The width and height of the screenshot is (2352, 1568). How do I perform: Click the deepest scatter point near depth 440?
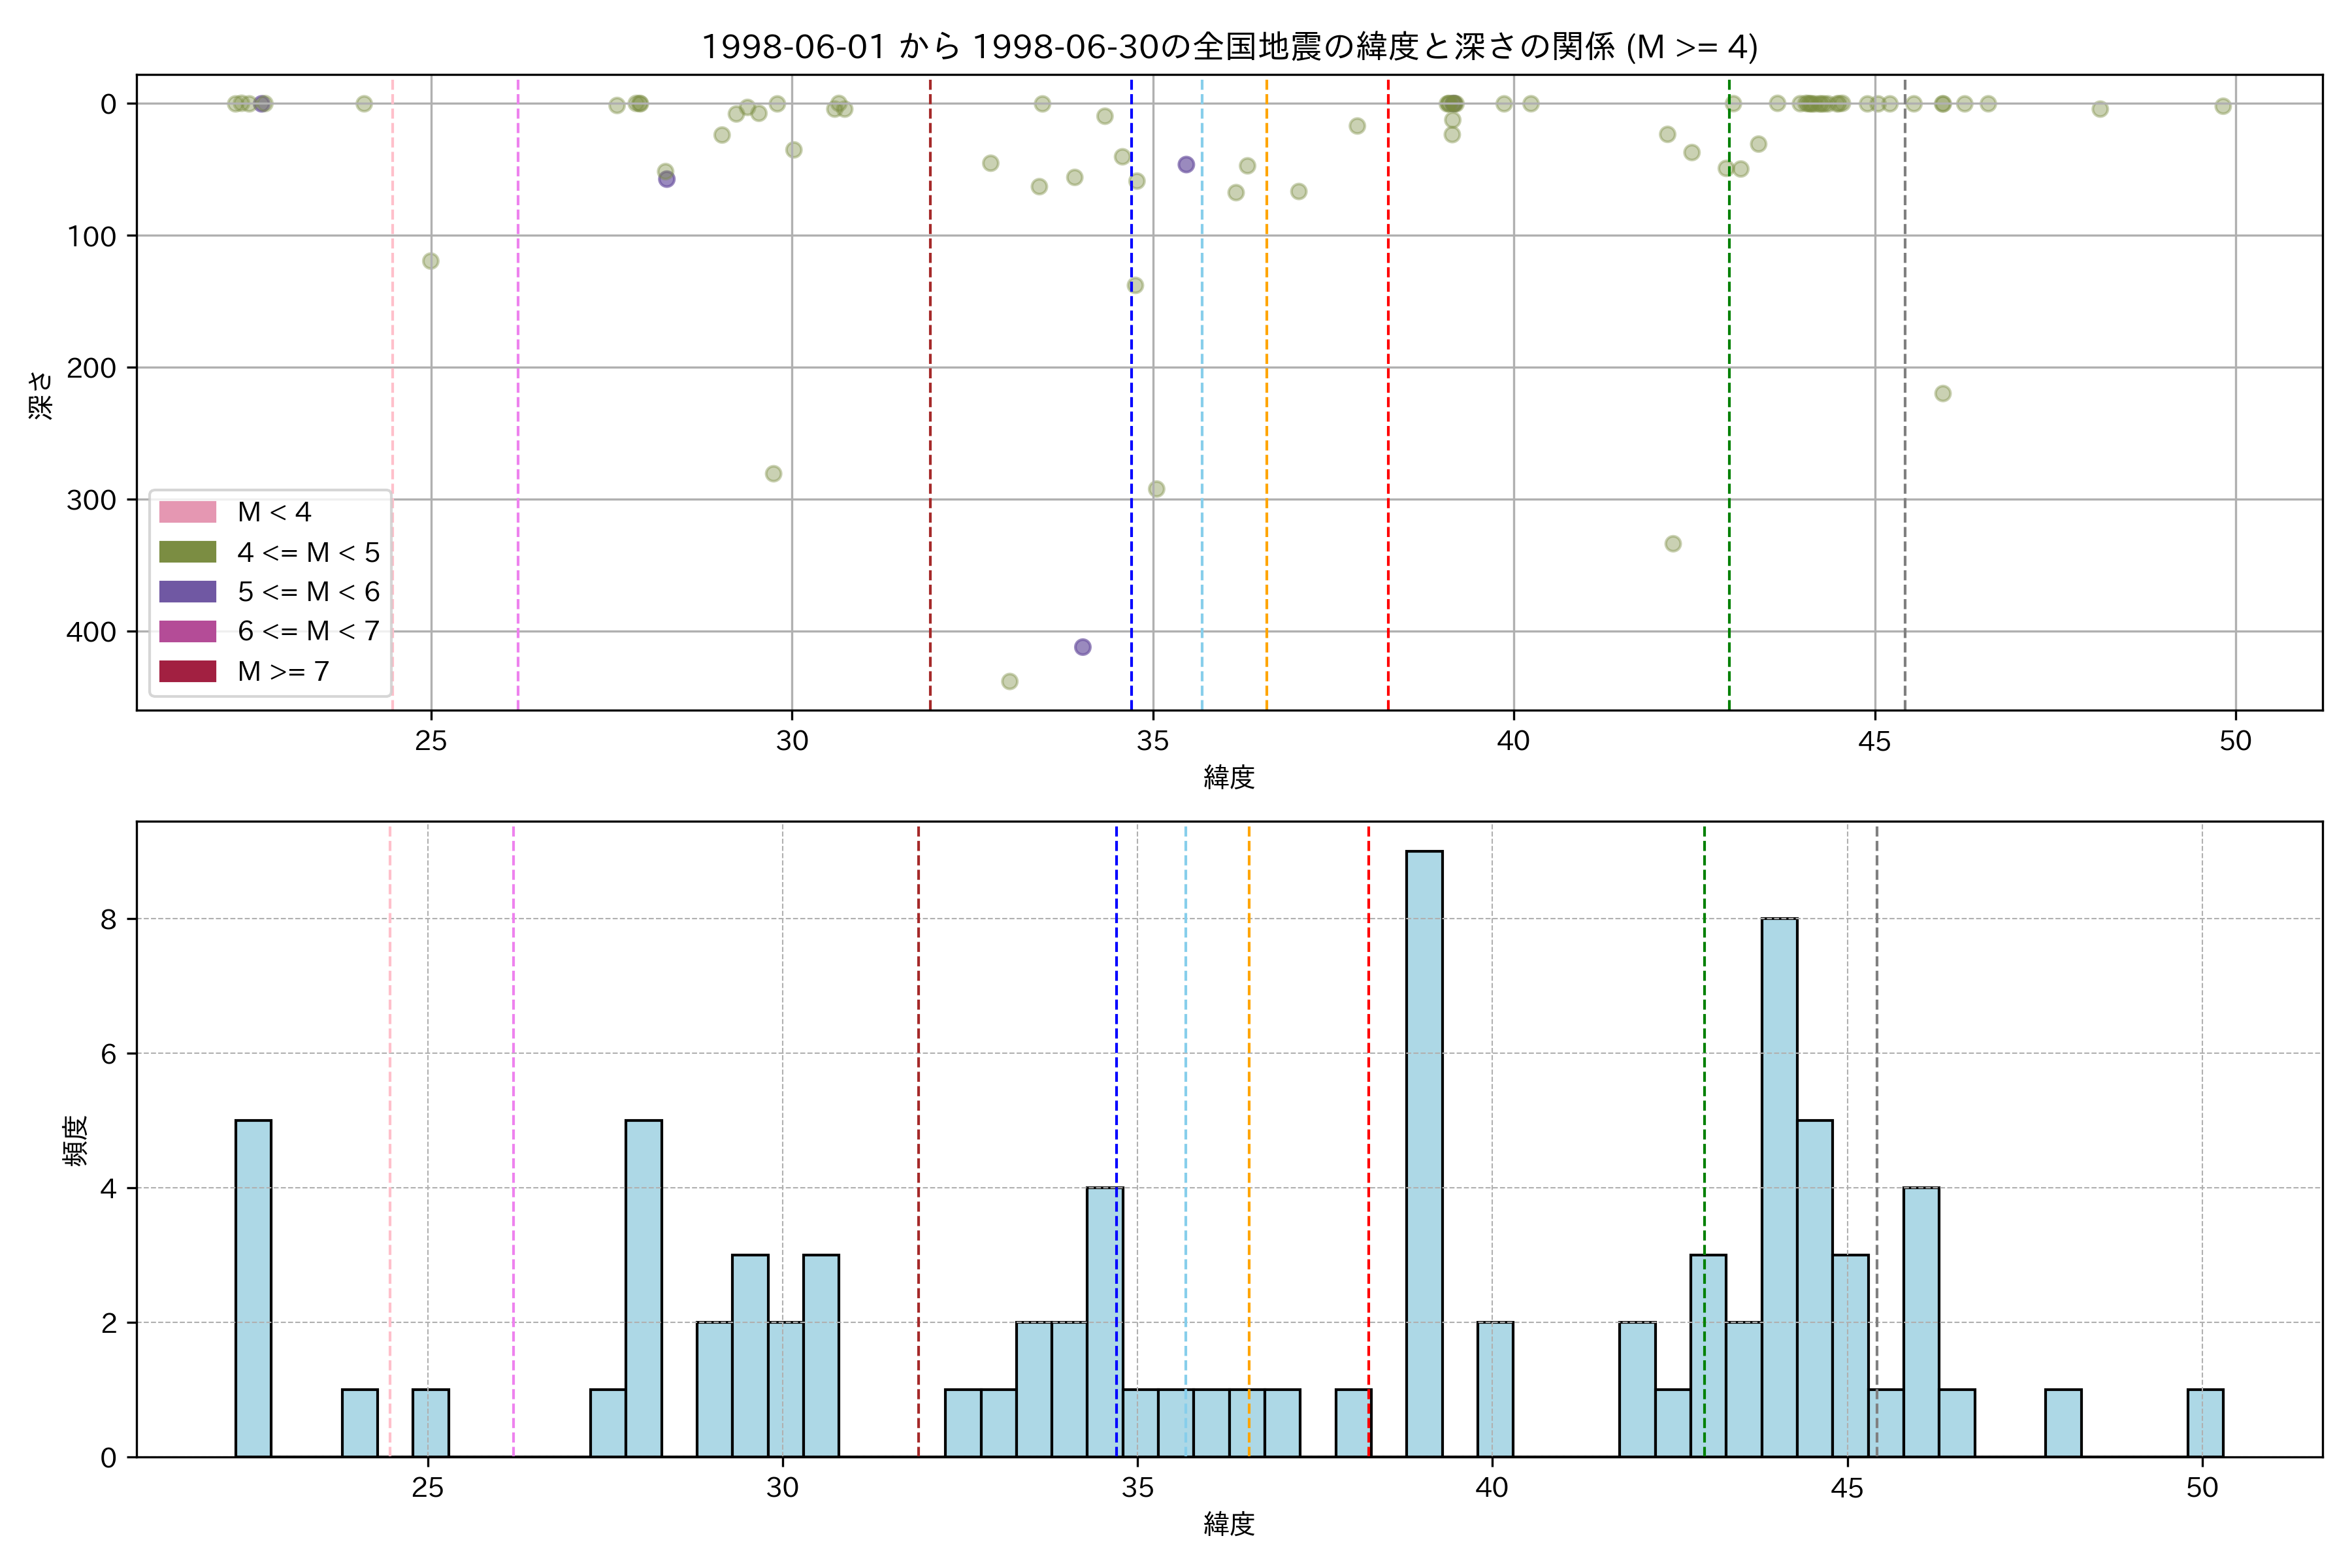[1010, 681]
